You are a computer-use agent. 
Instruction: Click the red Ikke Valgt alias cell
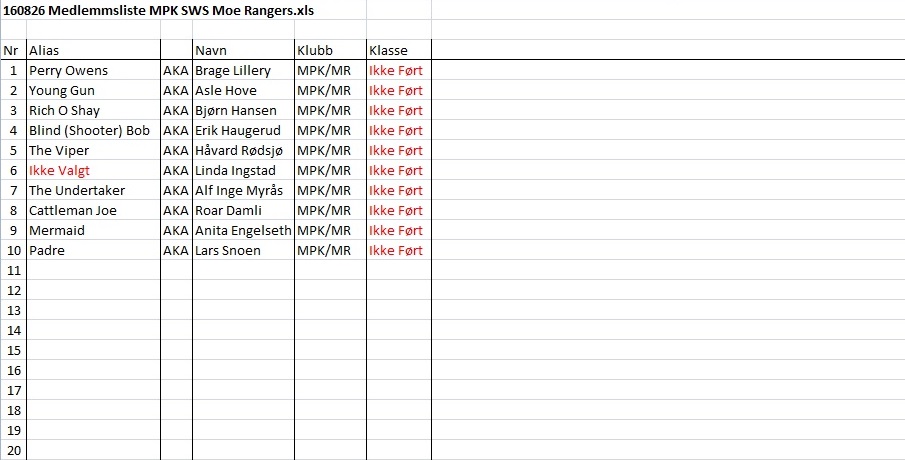pyautogui.click(x=94, y=170)
